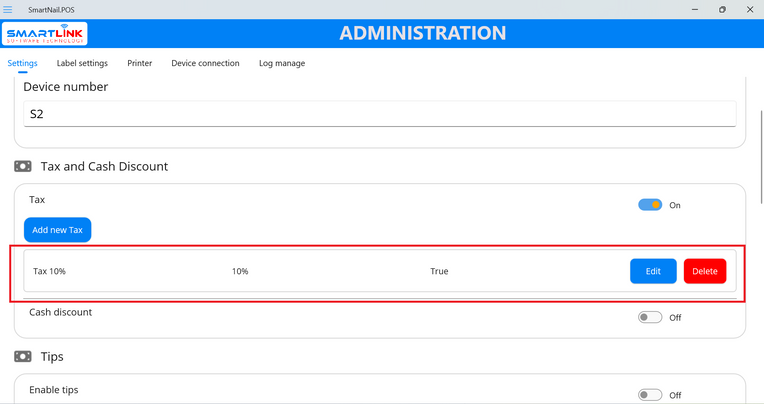The height and width of the screenshot is (404, 764).
Task: Select the Device connection tab
Action: (x=205, y=63)
